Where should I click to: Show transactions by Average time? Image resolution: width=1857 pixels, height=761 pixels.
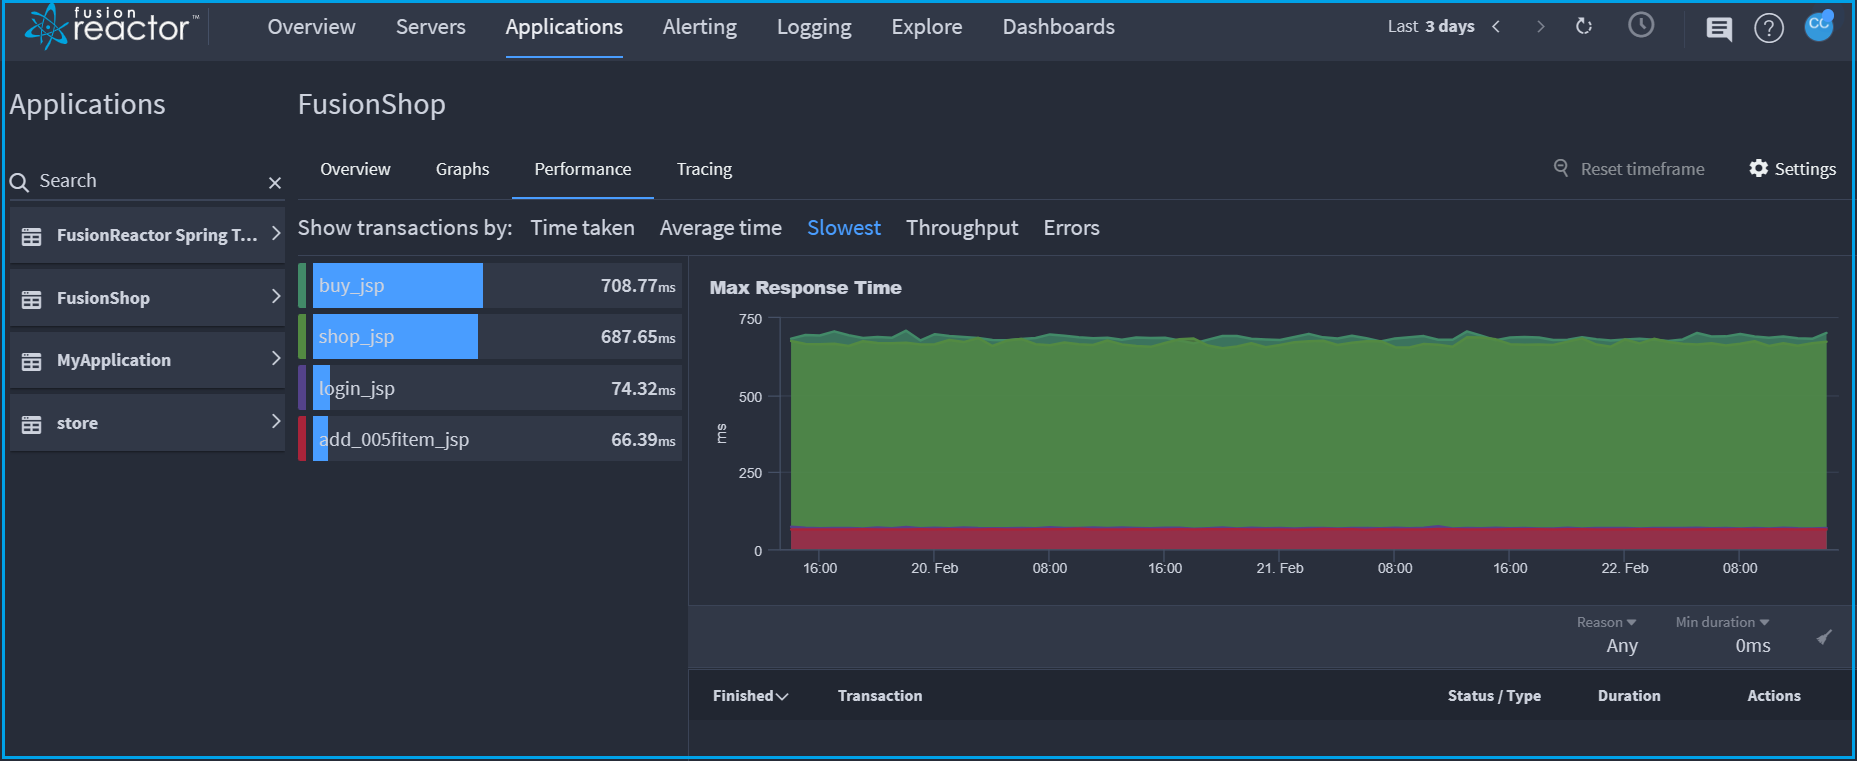click(x=720, y=228)
